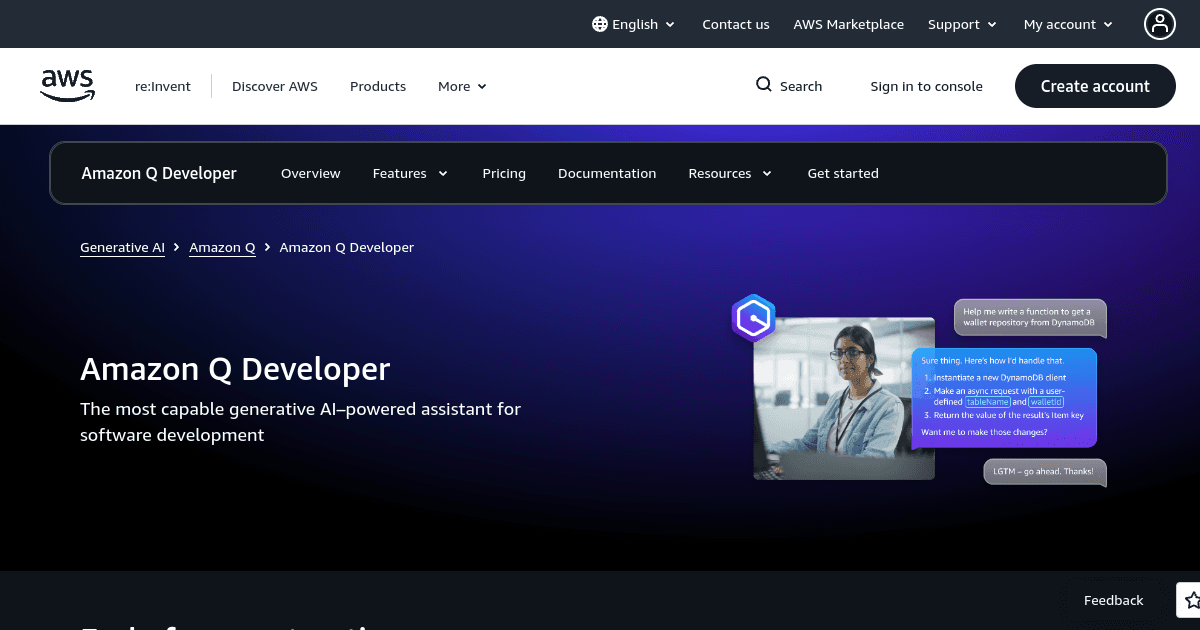Expand the English language dropdown

634,24
